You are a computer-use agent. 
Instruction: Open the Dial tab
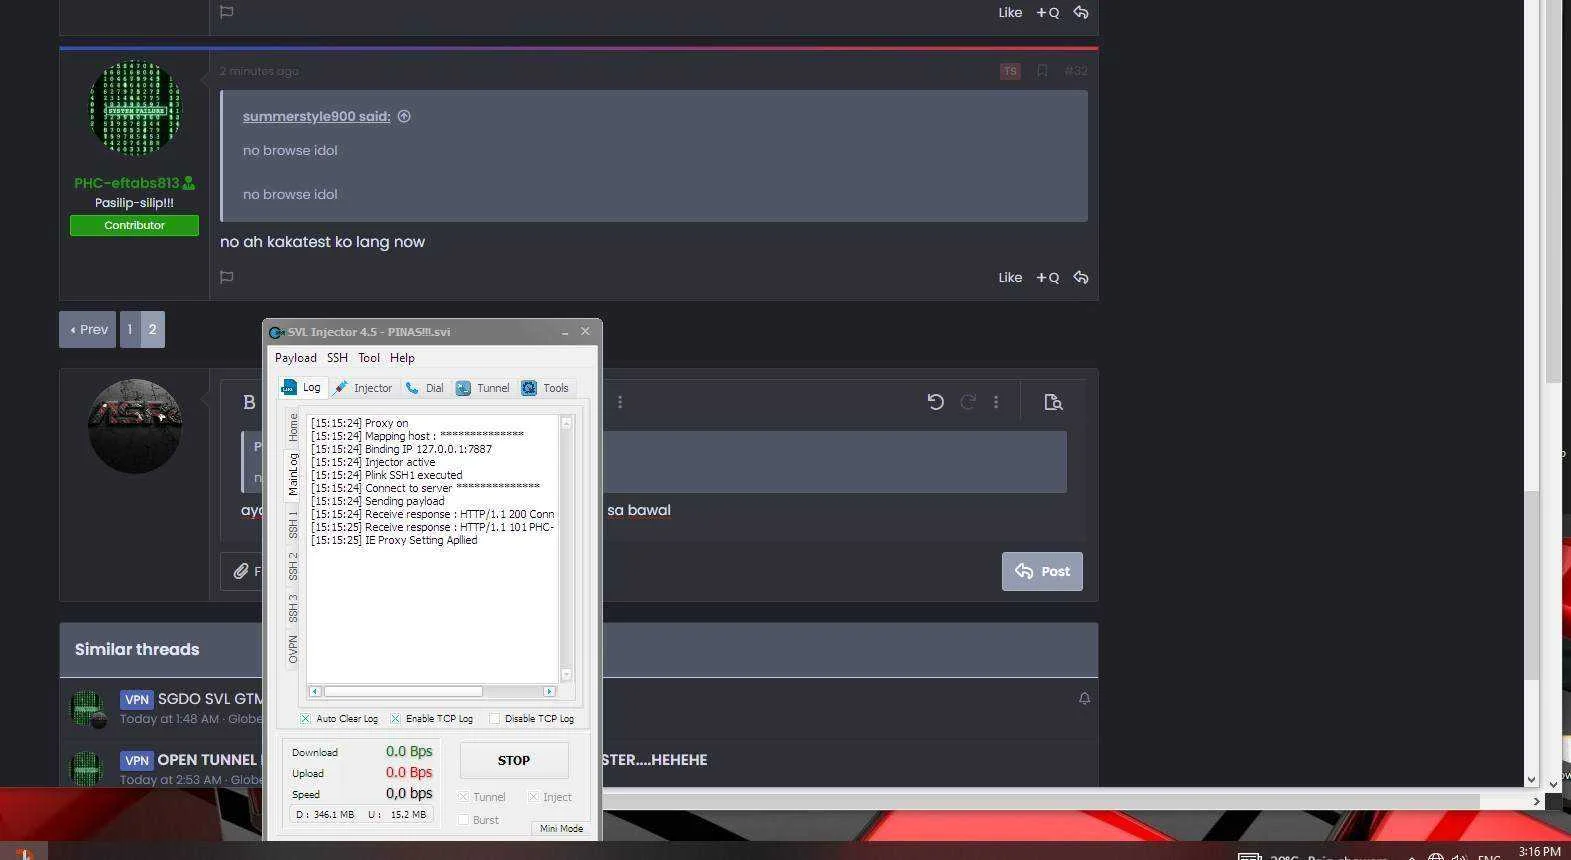click(x=425, y=388)
